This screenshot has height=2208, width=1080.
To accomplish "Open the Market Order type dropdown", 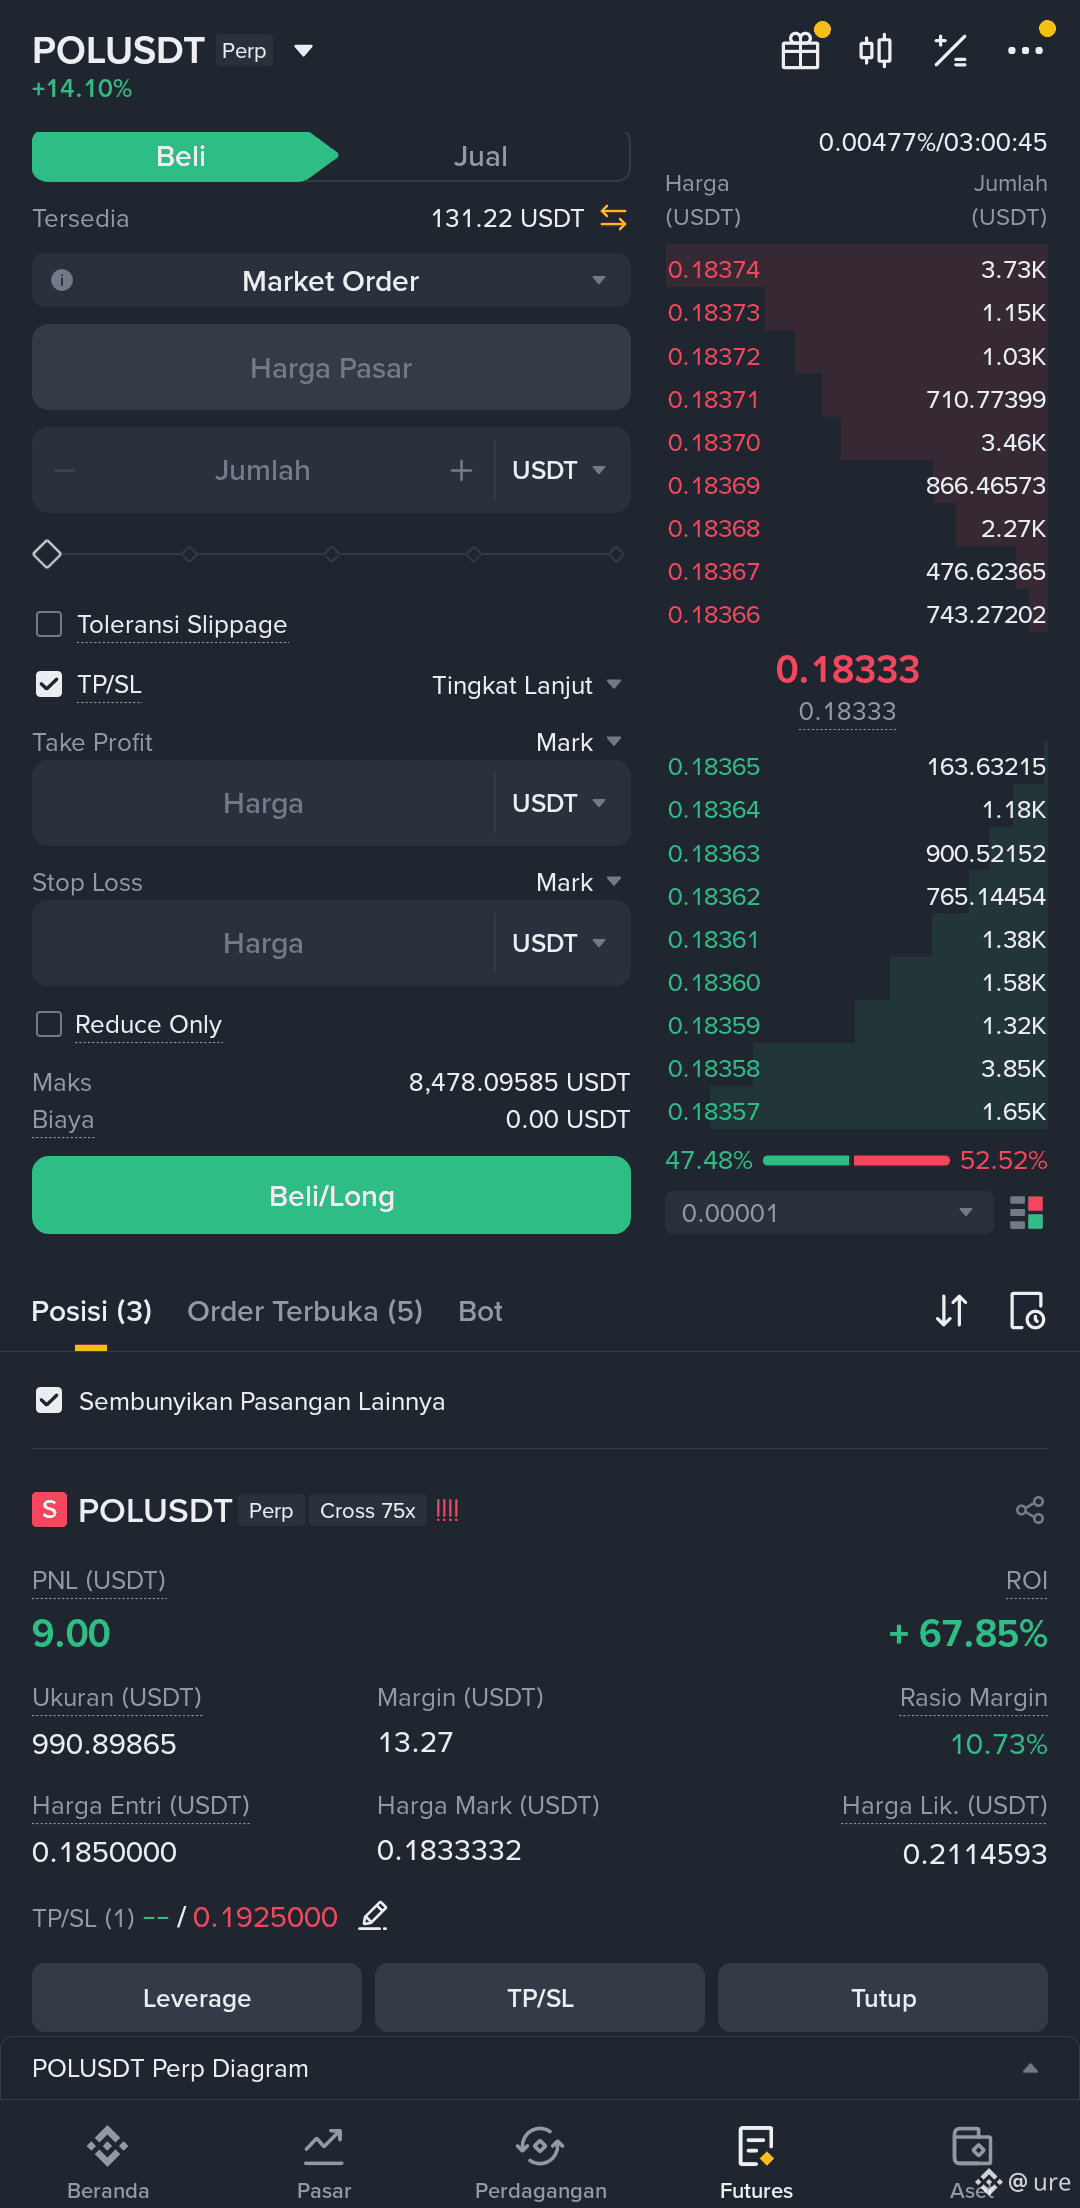I will (x=331, y=280).
